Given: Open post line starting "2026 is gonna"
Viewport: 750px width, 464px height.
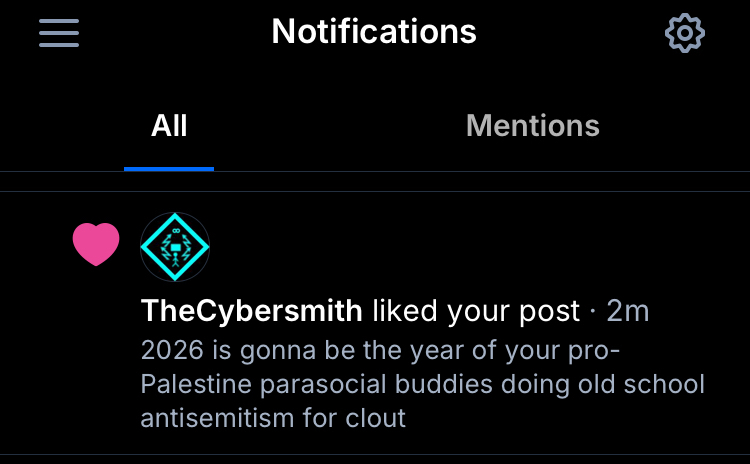Looking at the screenshot, I should (381, 352).
